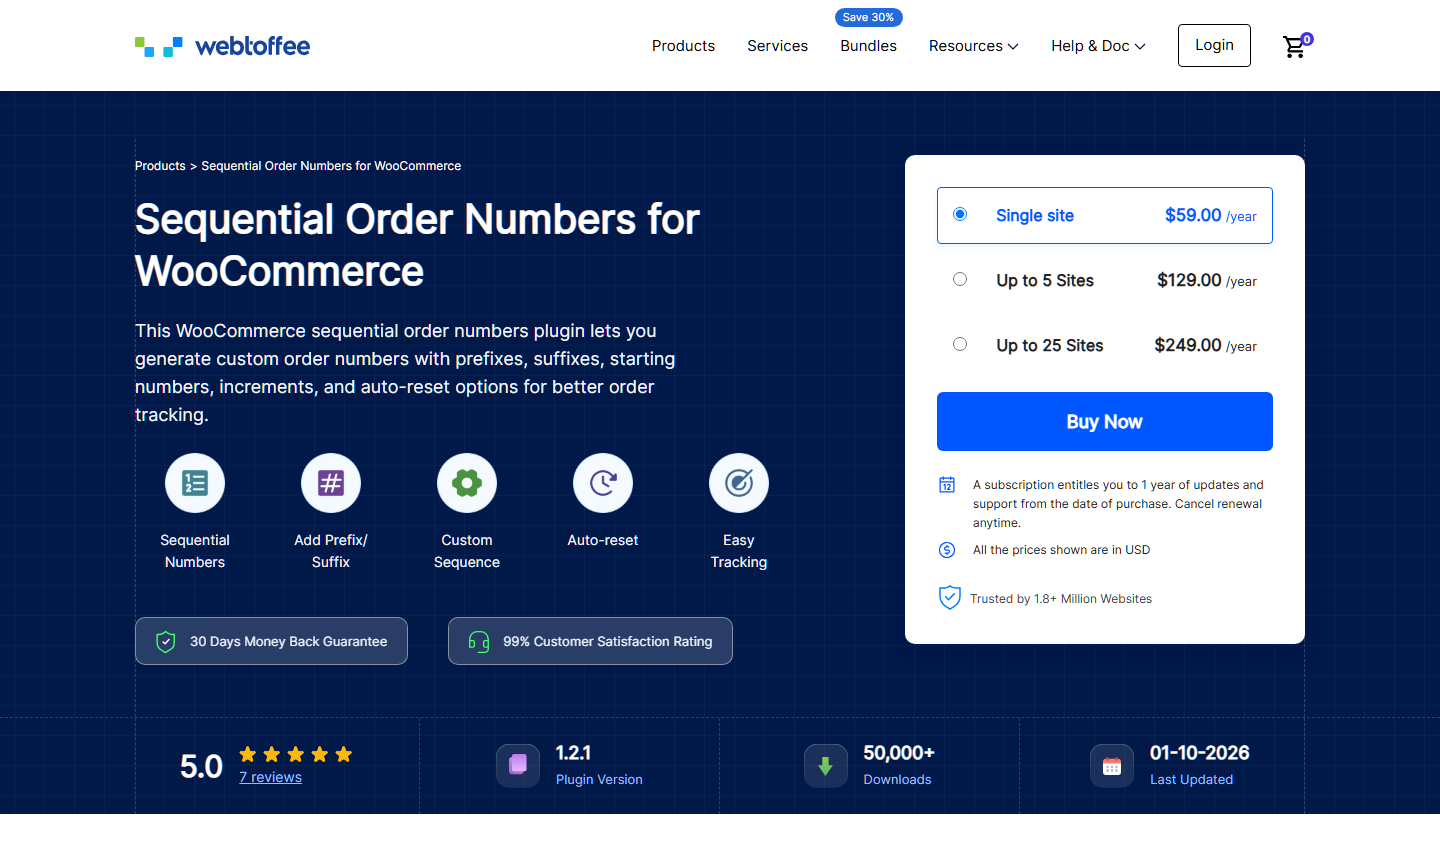
Task: Click the money back guarantee shield icon
Action: click(166, 641)
